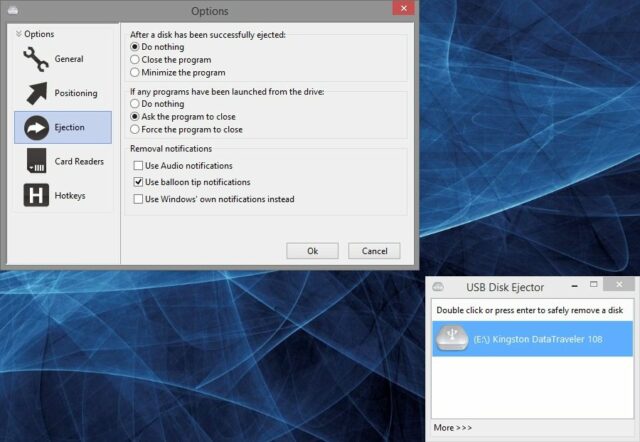Click the Options window title bar icon

point(10,11)
